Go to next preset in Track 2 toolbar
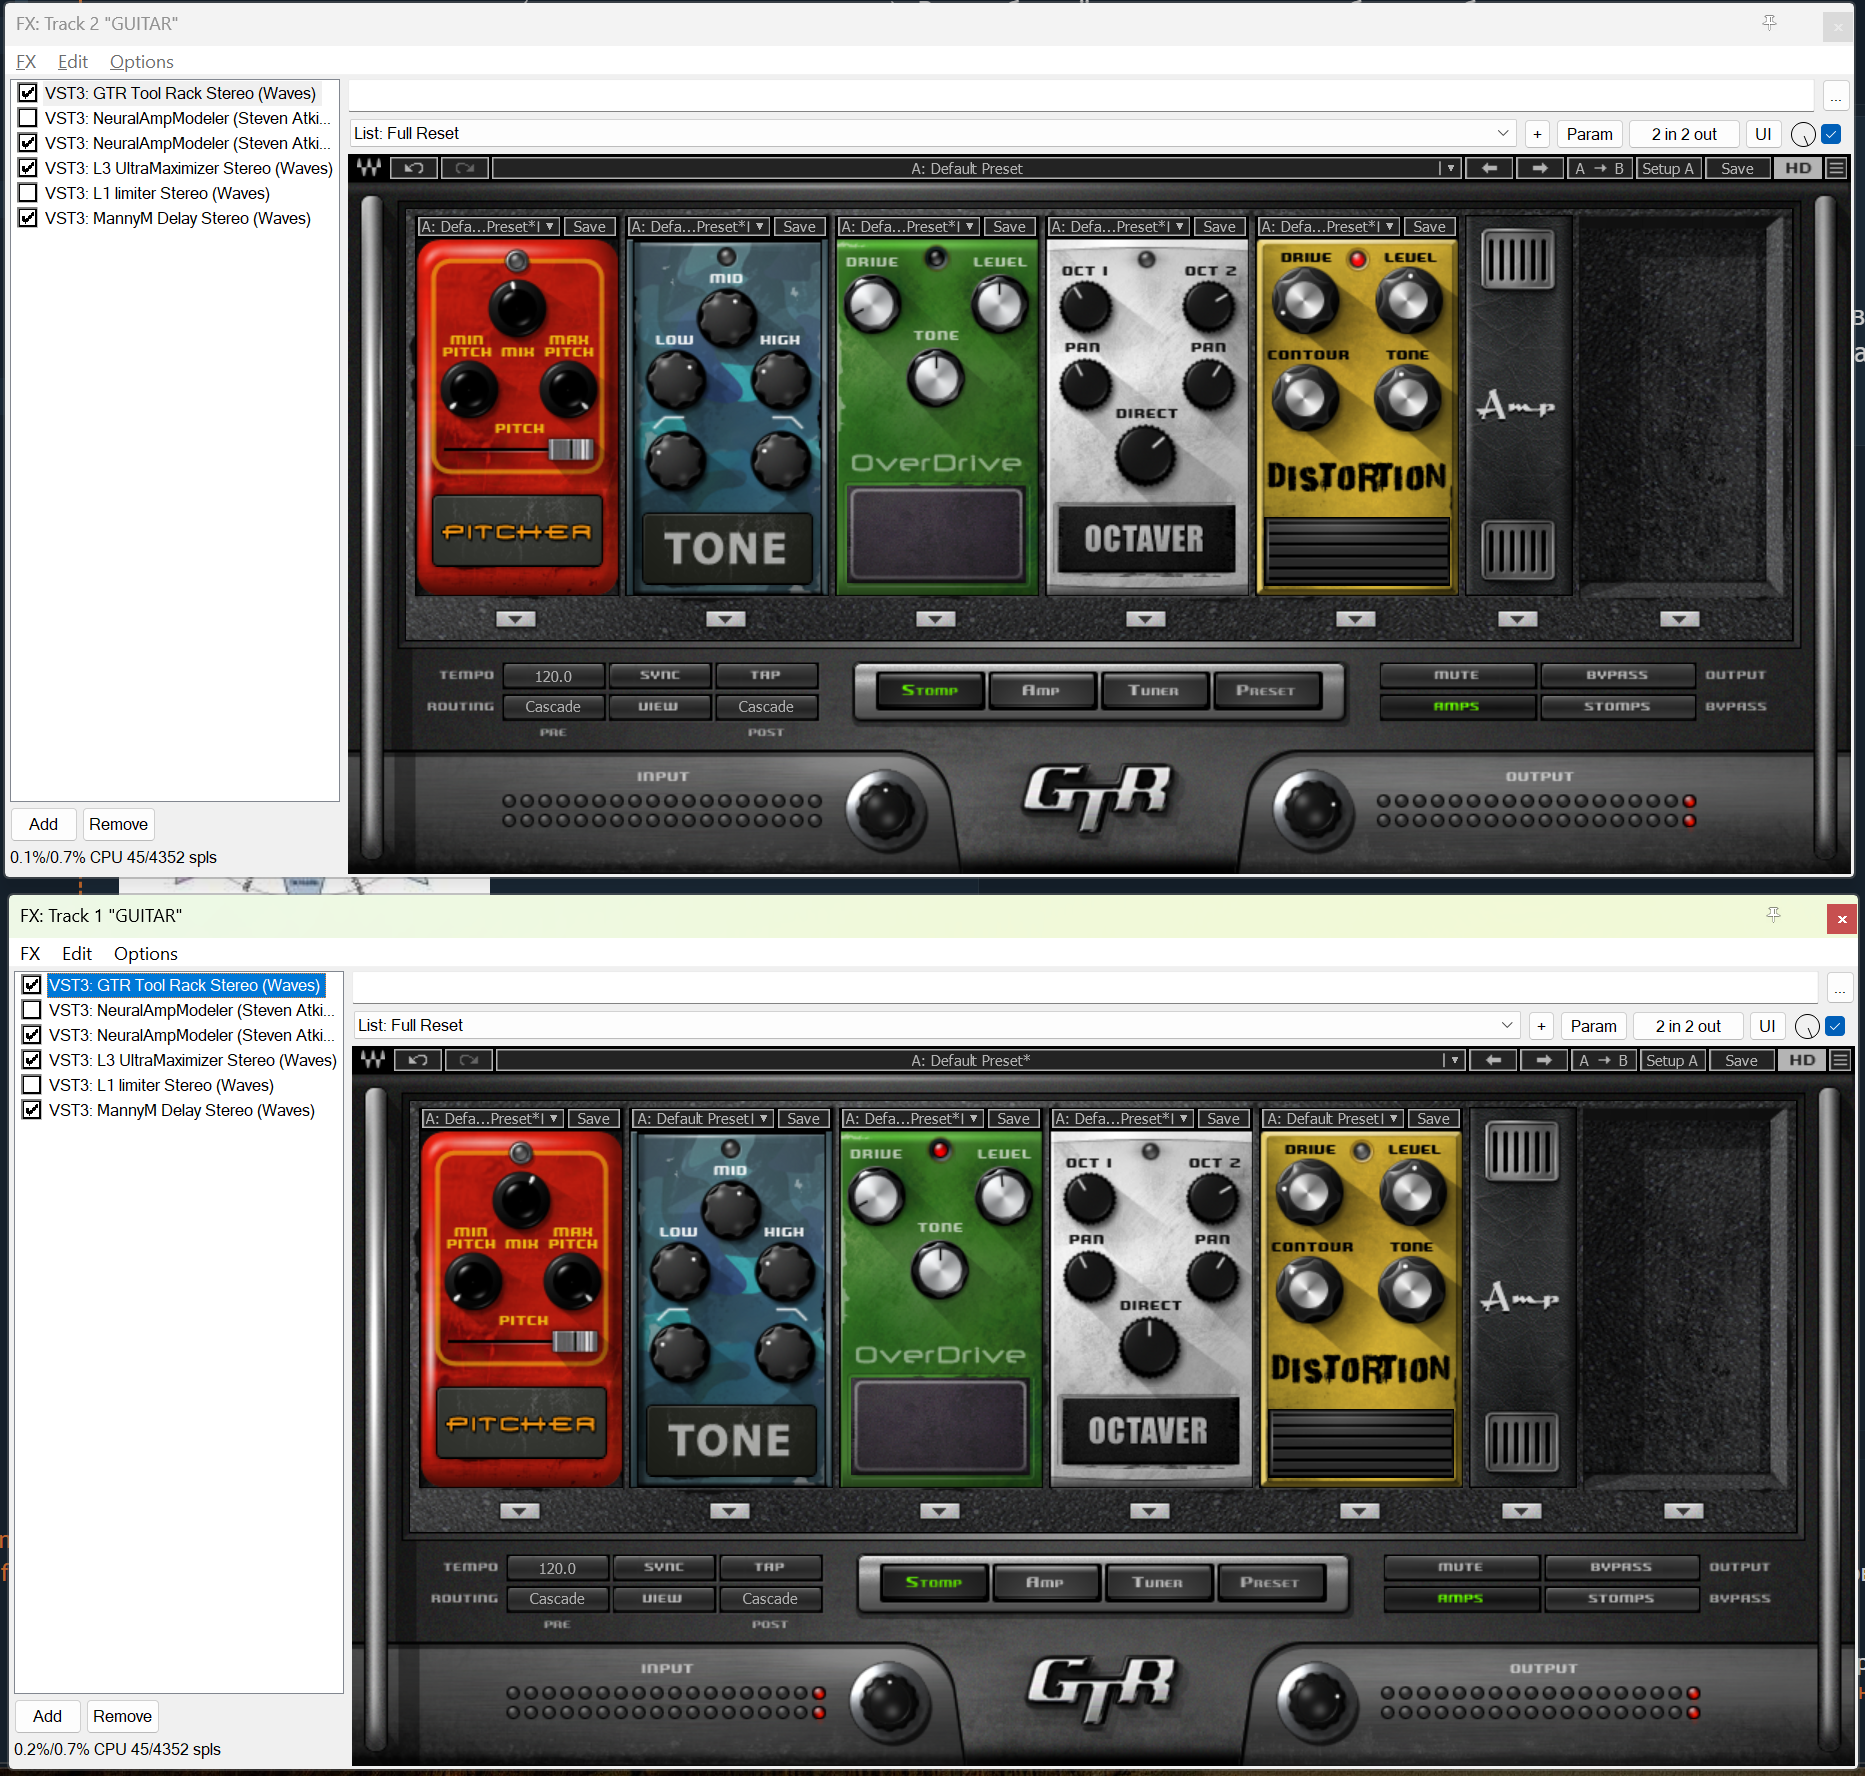Viewport: 1865px width, 1776px height. [x=1540, y=168]
